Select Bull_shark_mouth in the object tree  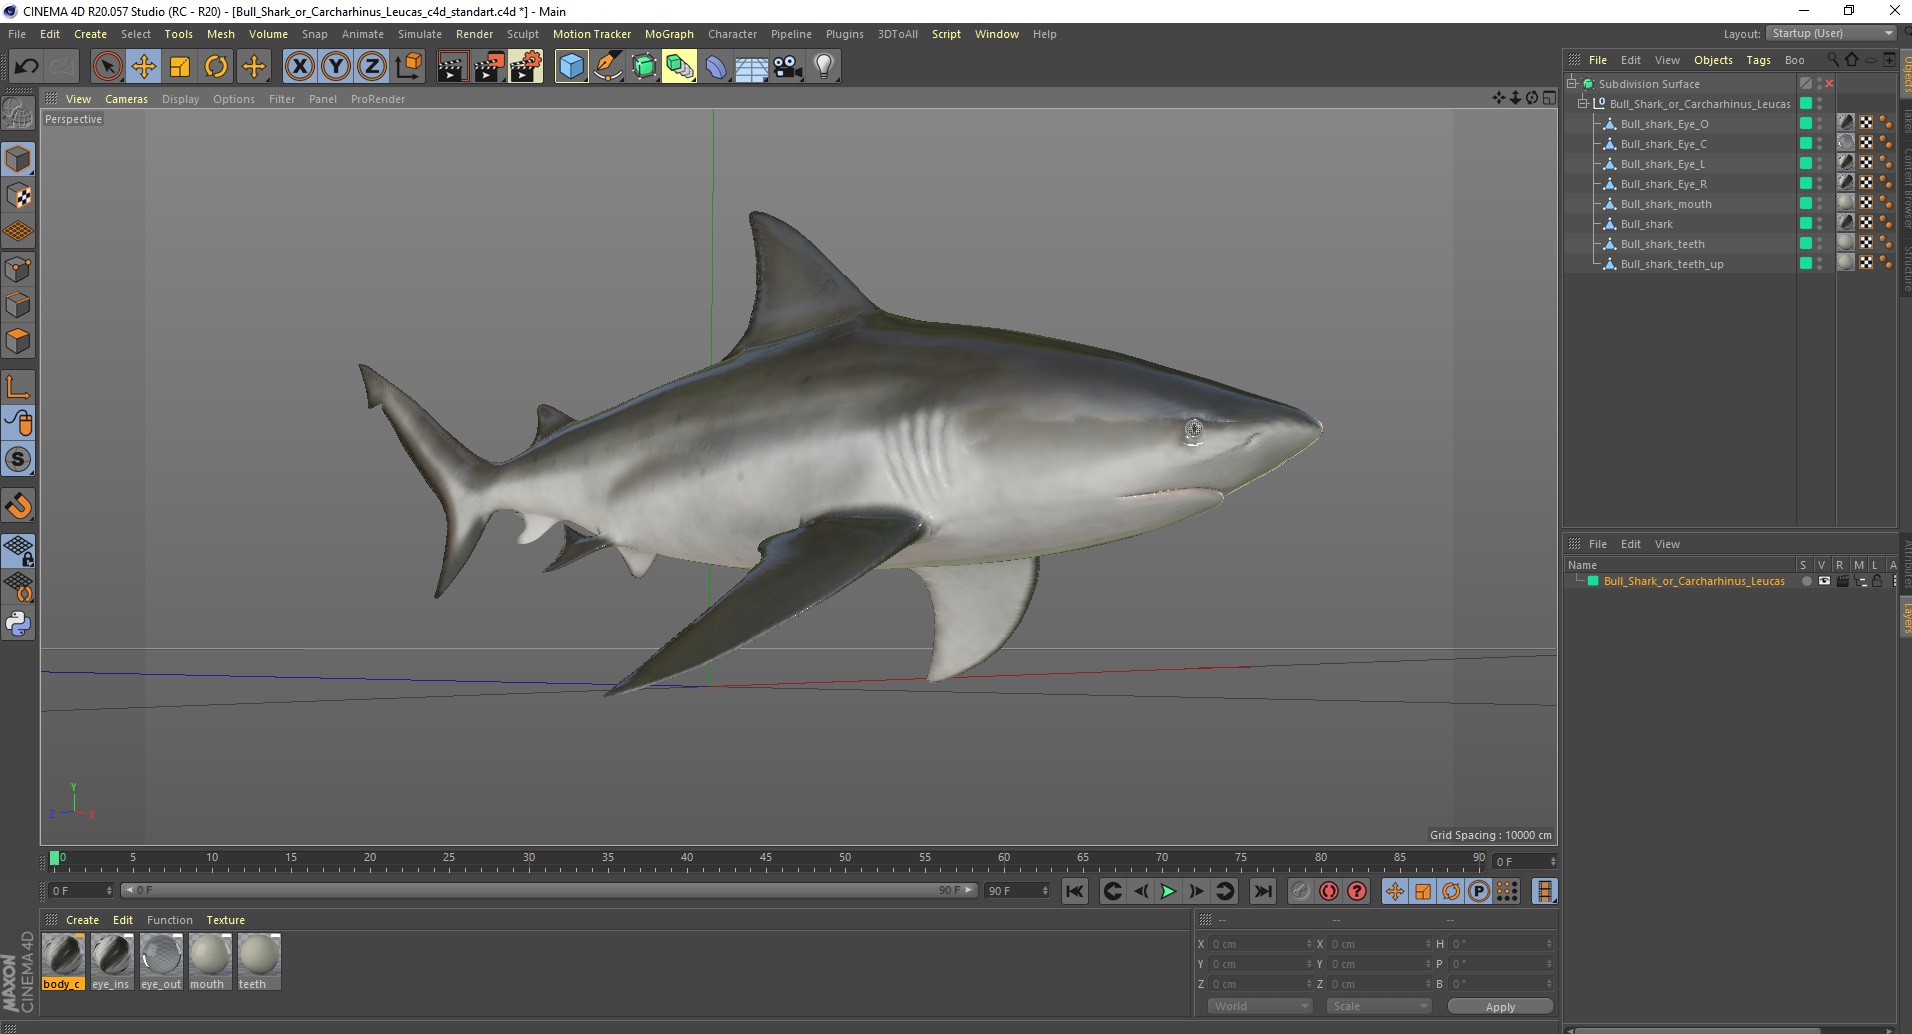(x=1665, y=204)
